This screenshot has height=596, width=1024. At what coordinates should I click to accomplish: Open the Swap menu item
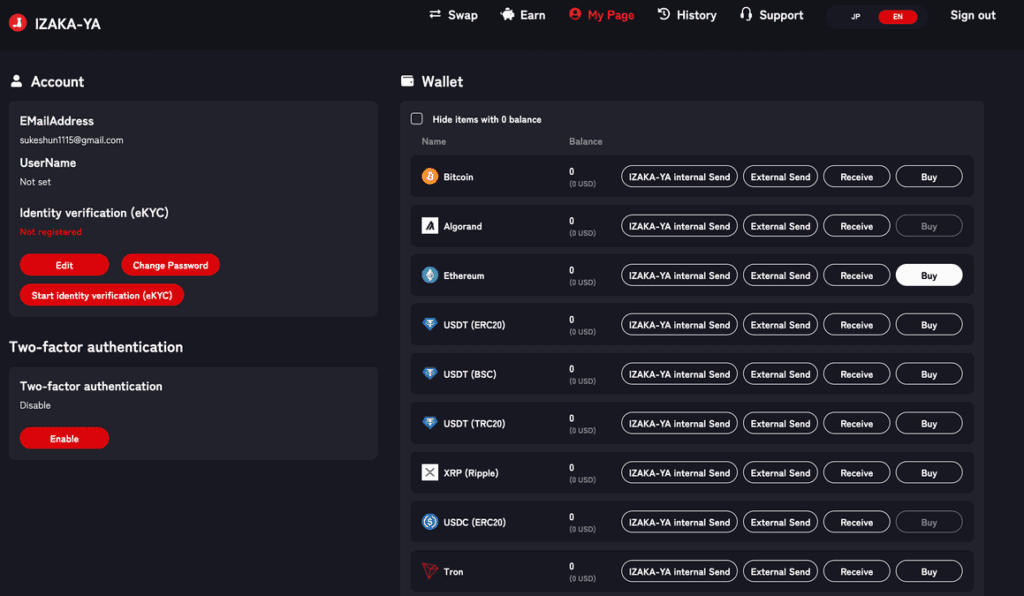point(453,14)
